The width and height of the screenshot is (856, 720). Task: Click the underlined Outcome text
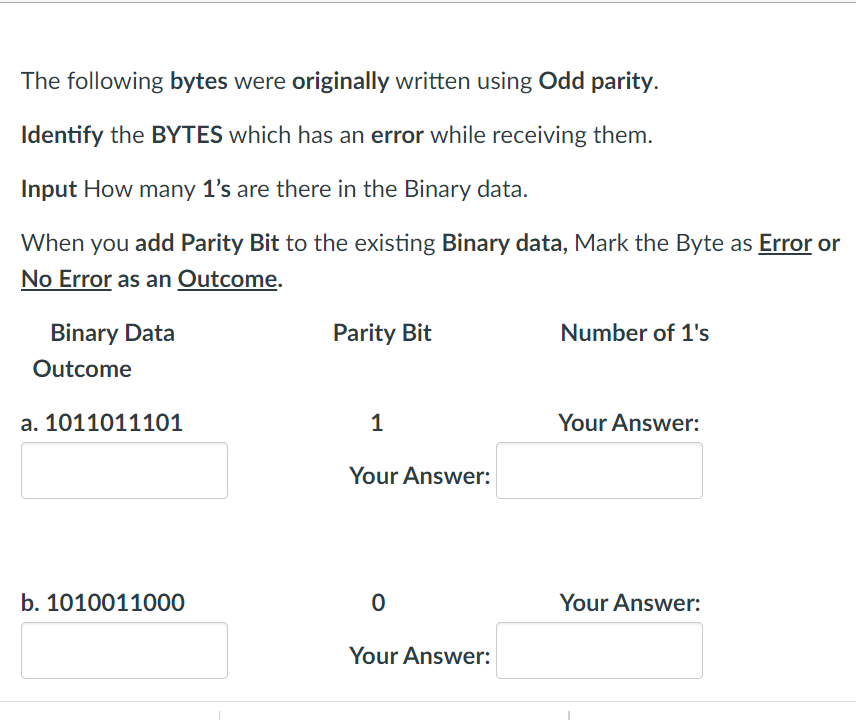[227, 279]
